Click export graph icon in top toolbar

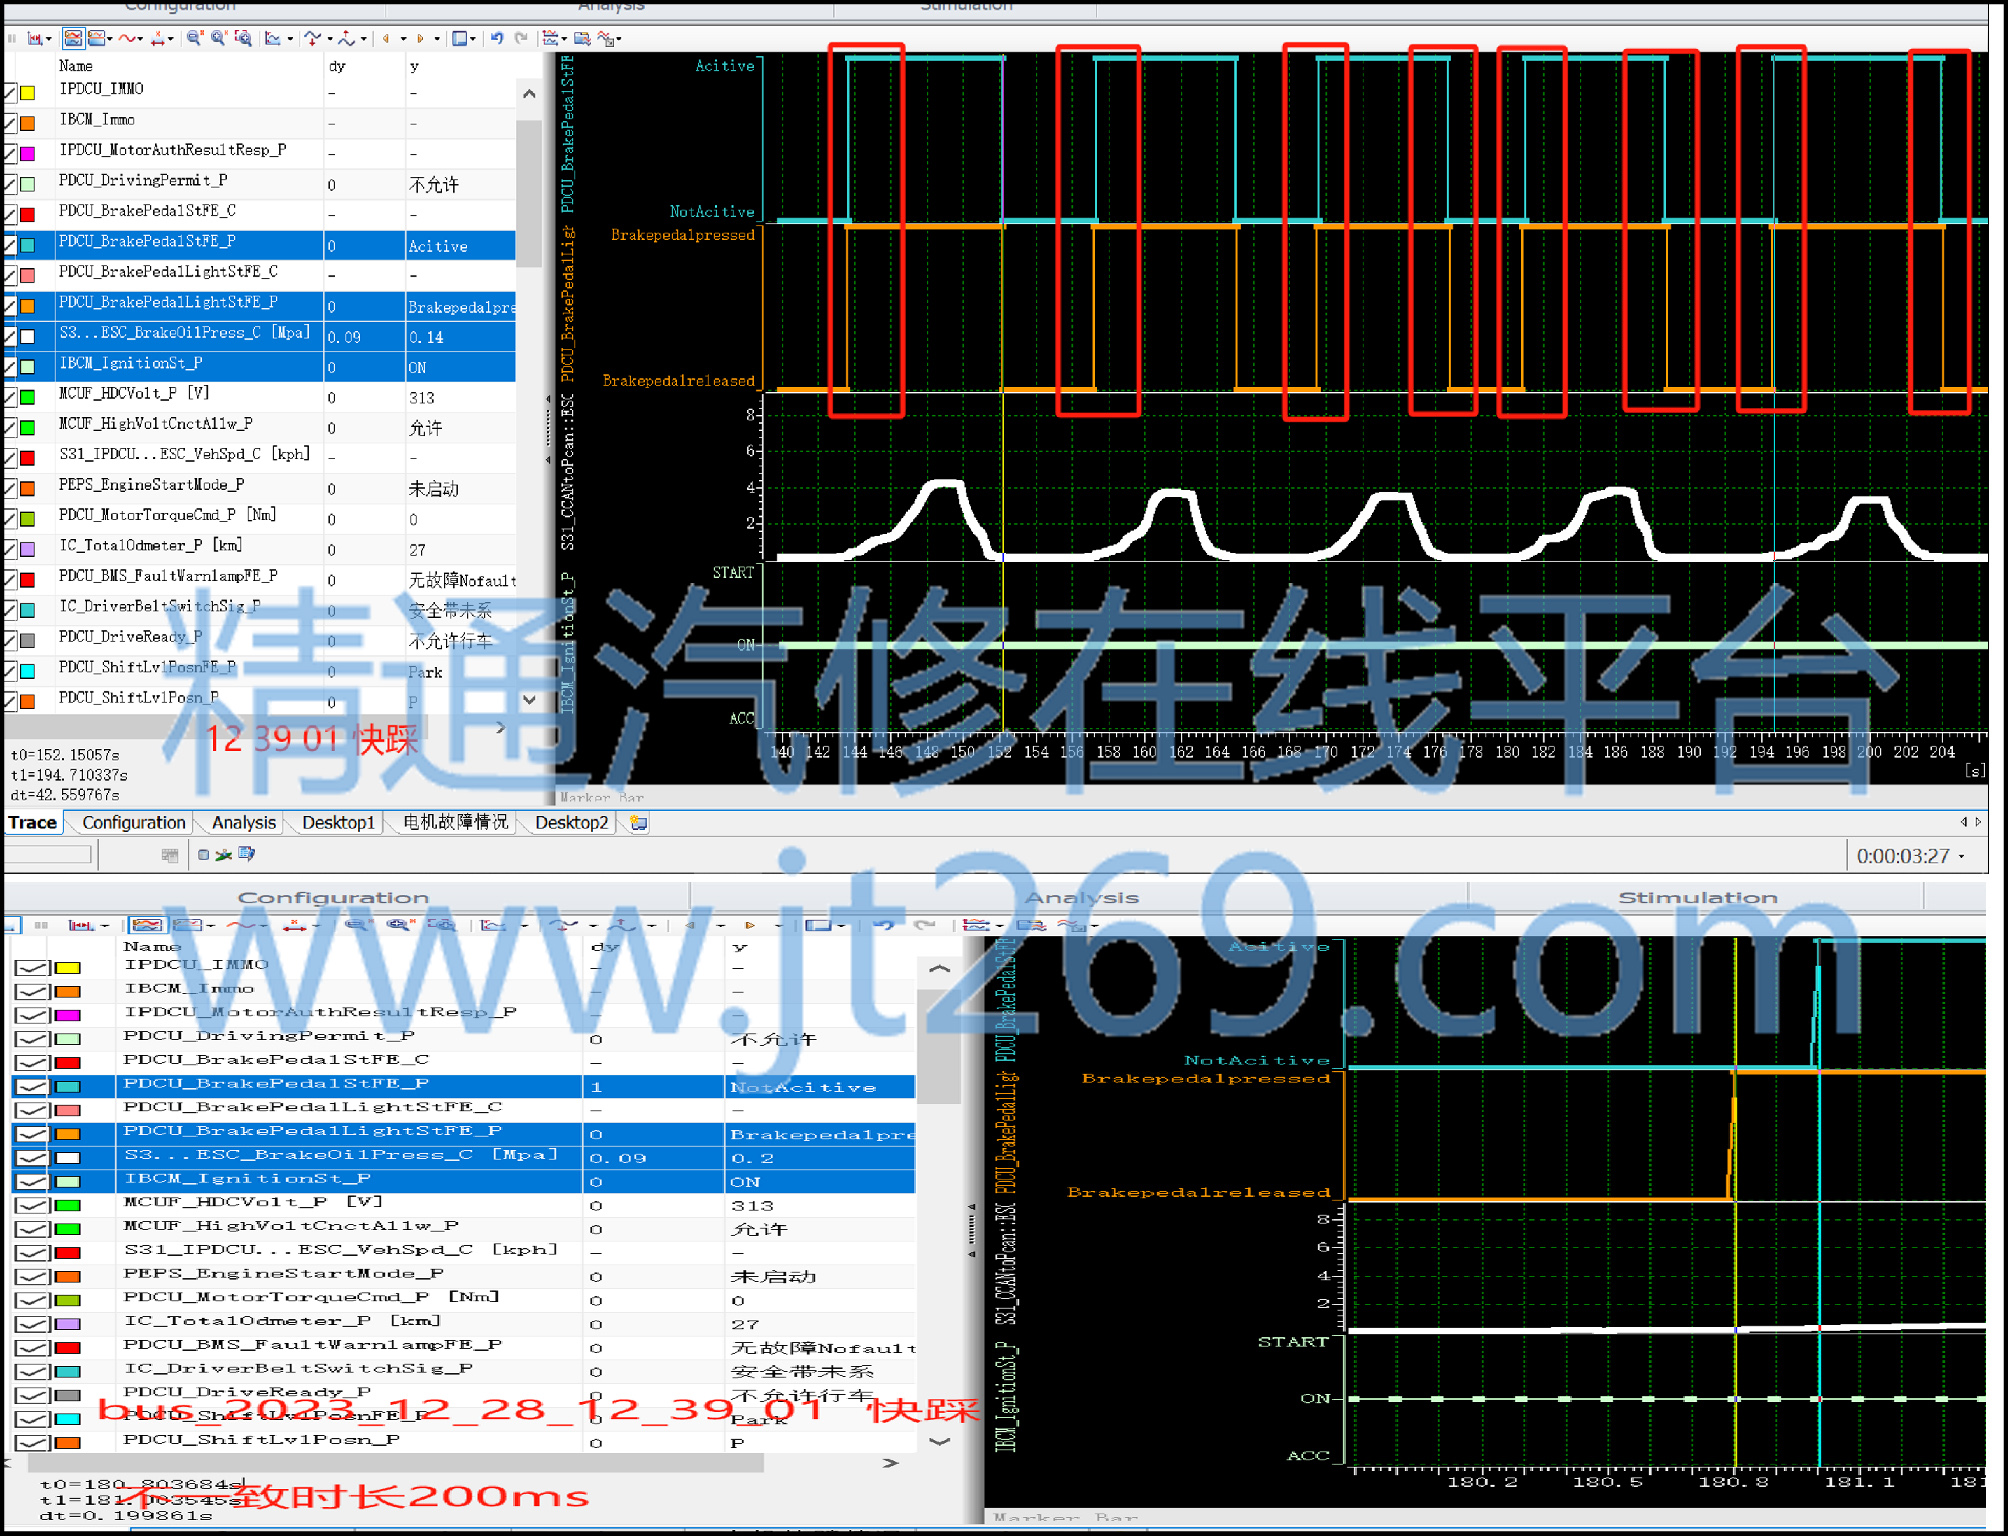582,38
